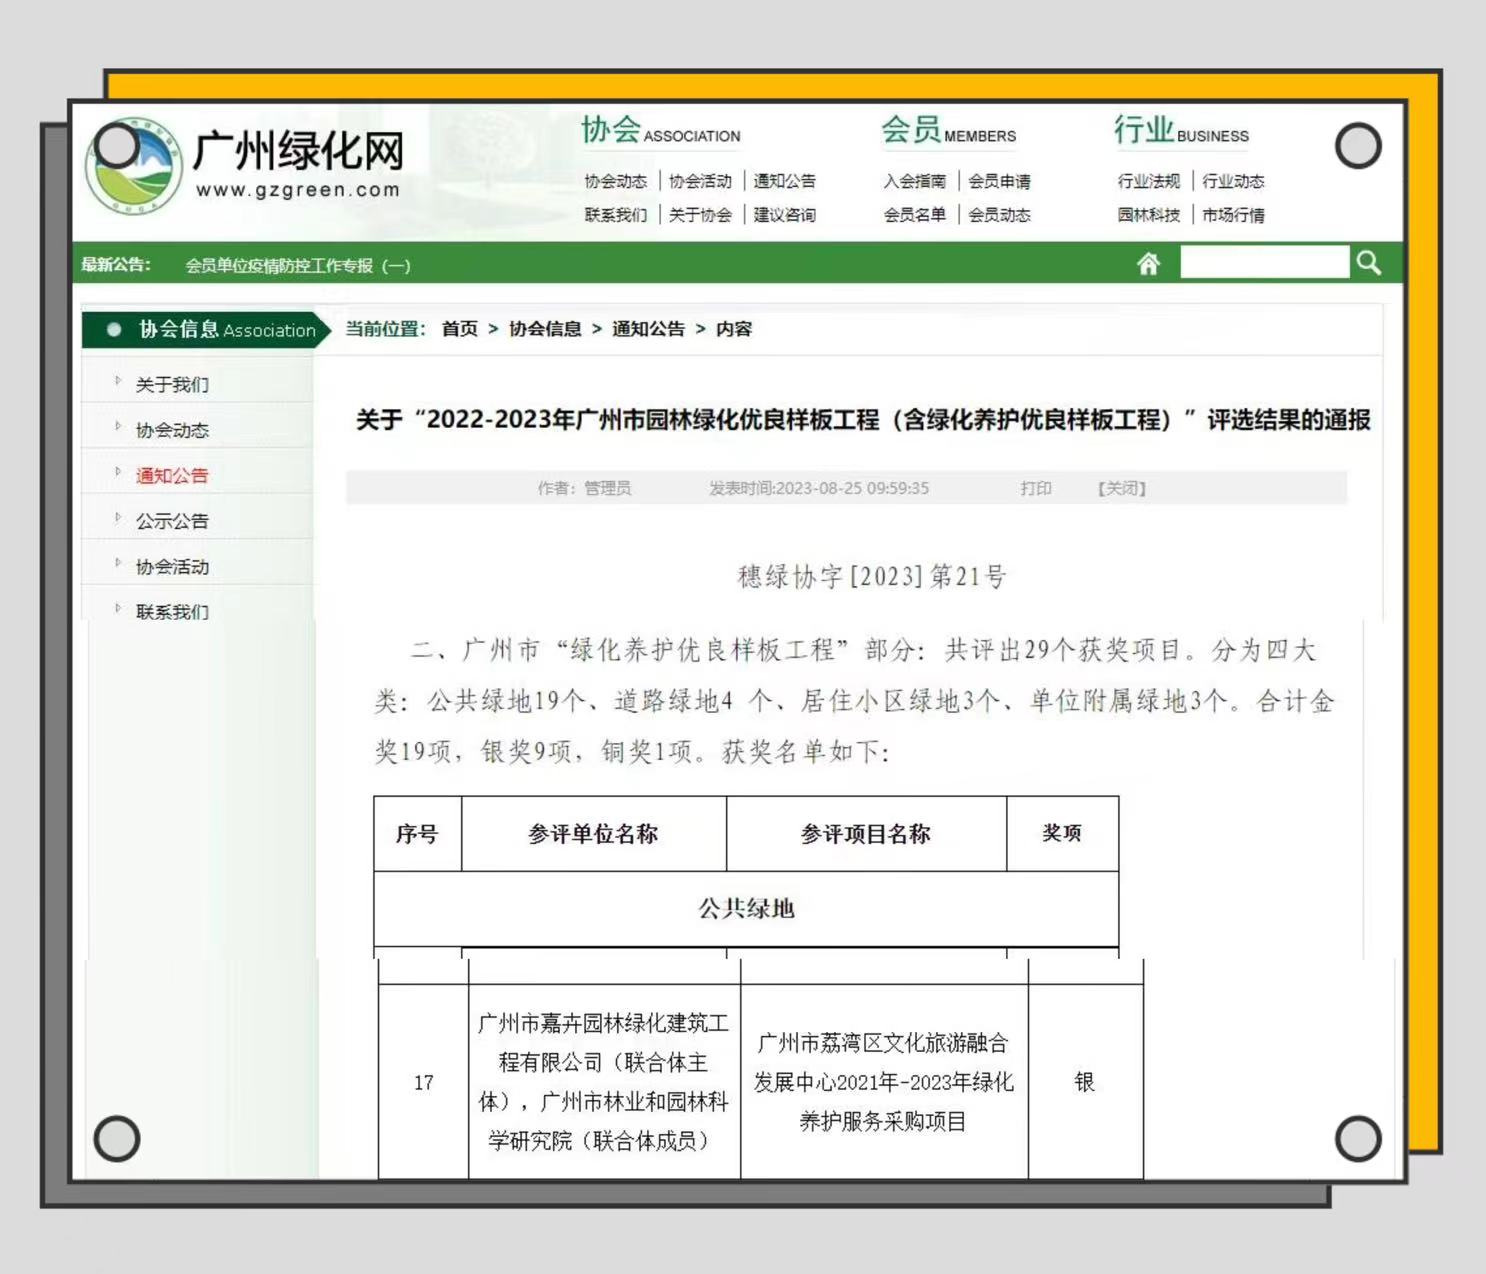Viewport: 1486px width, 1274px height.
Task: Click 协会信息 in the breadcrumb path
Action: click(x=545, y=329)
